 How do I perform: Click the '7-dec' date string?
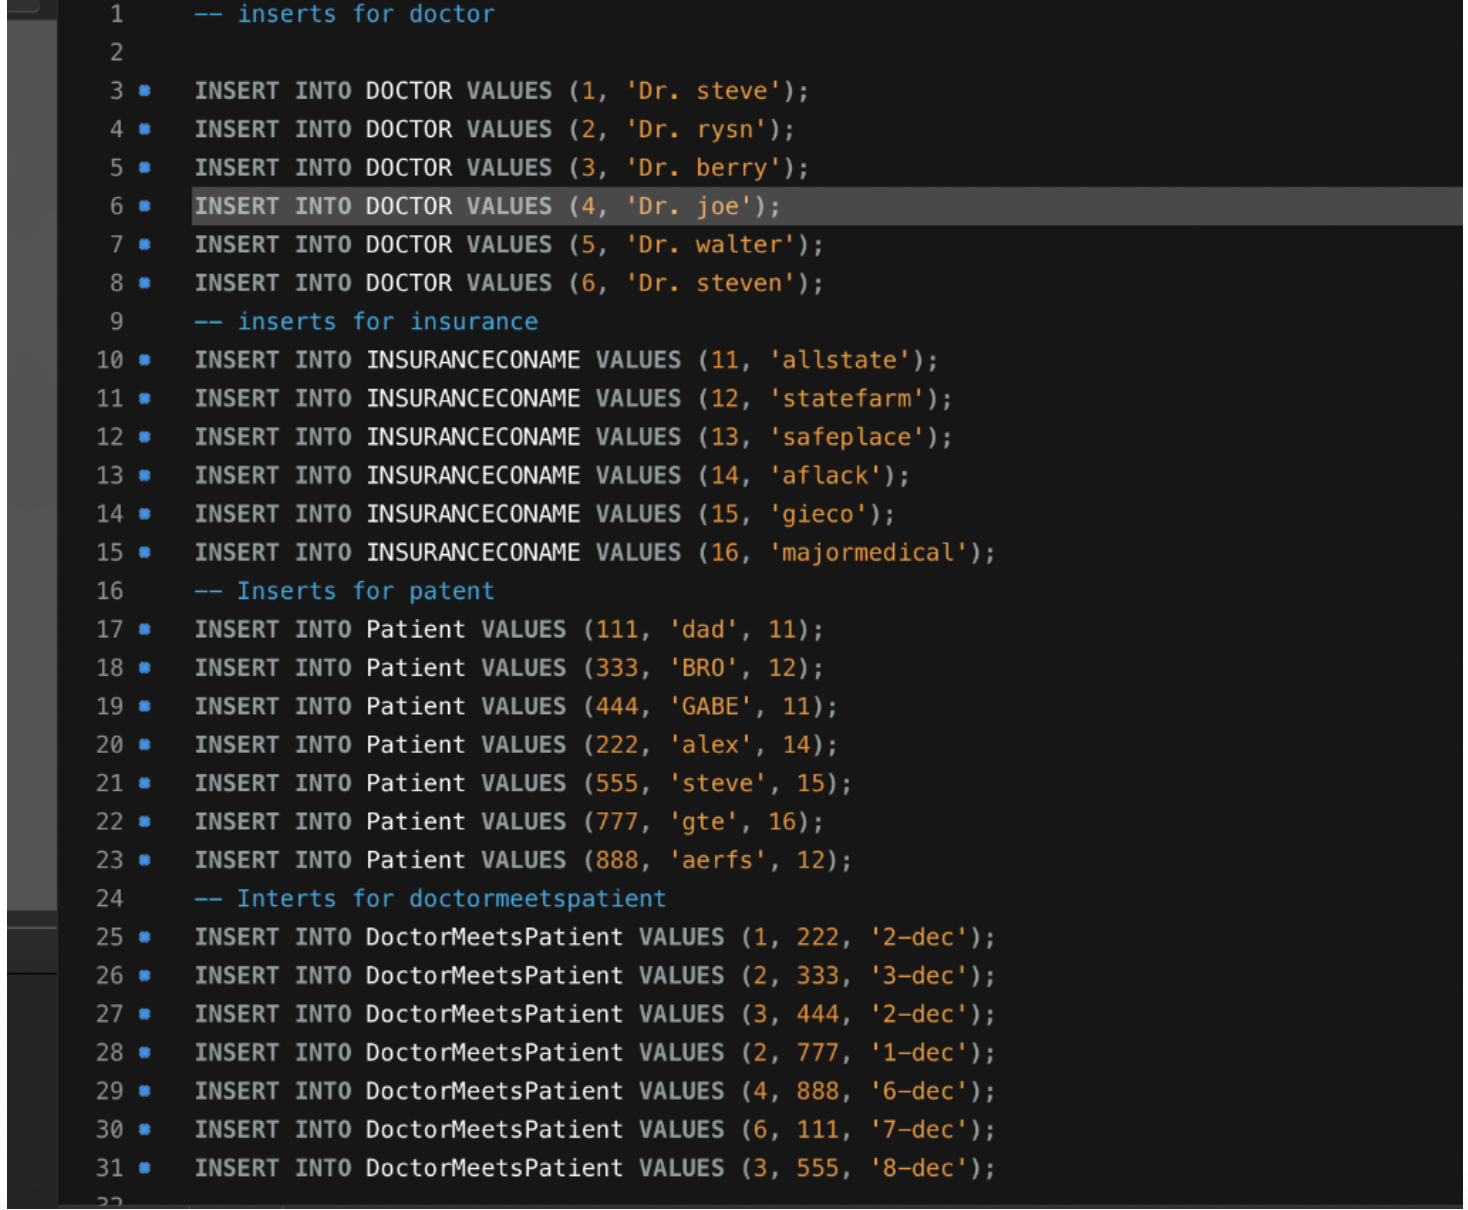919,1129
